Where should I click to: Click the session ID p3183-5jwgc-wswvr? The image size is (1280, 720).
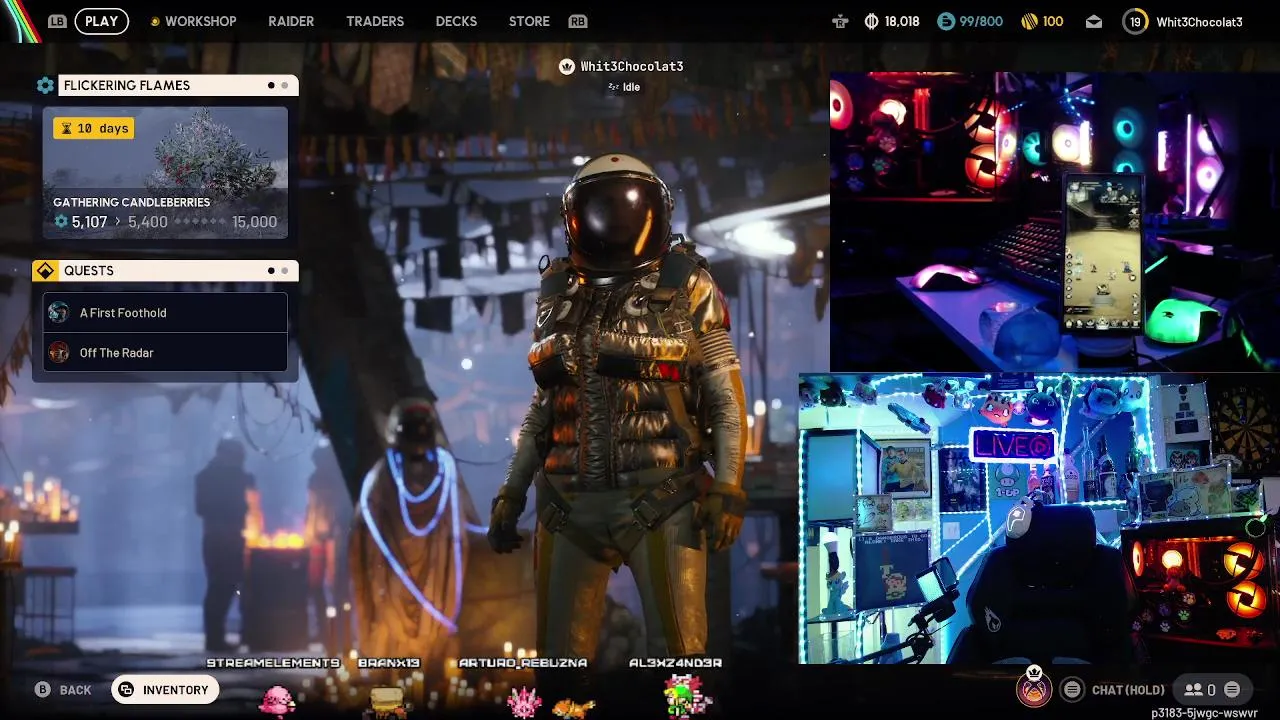tap(1204, 713)
